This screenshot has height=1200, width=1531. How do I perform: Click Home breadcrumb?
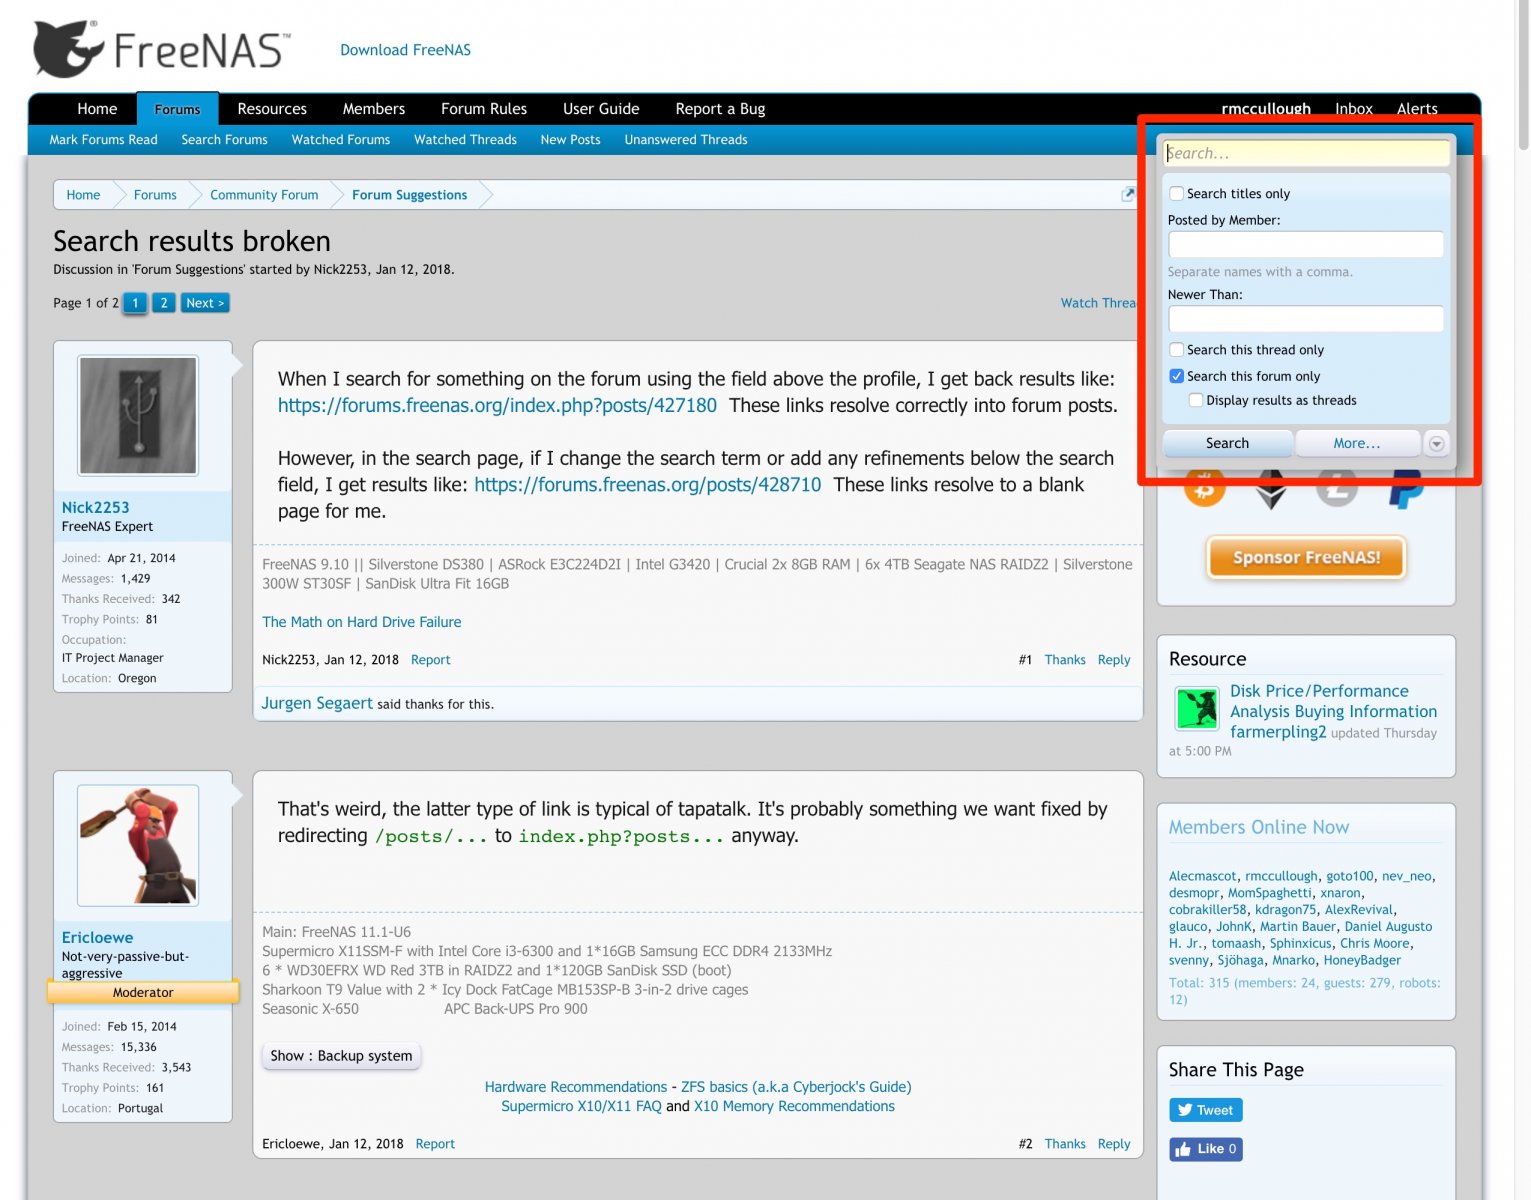coord(83,195)
